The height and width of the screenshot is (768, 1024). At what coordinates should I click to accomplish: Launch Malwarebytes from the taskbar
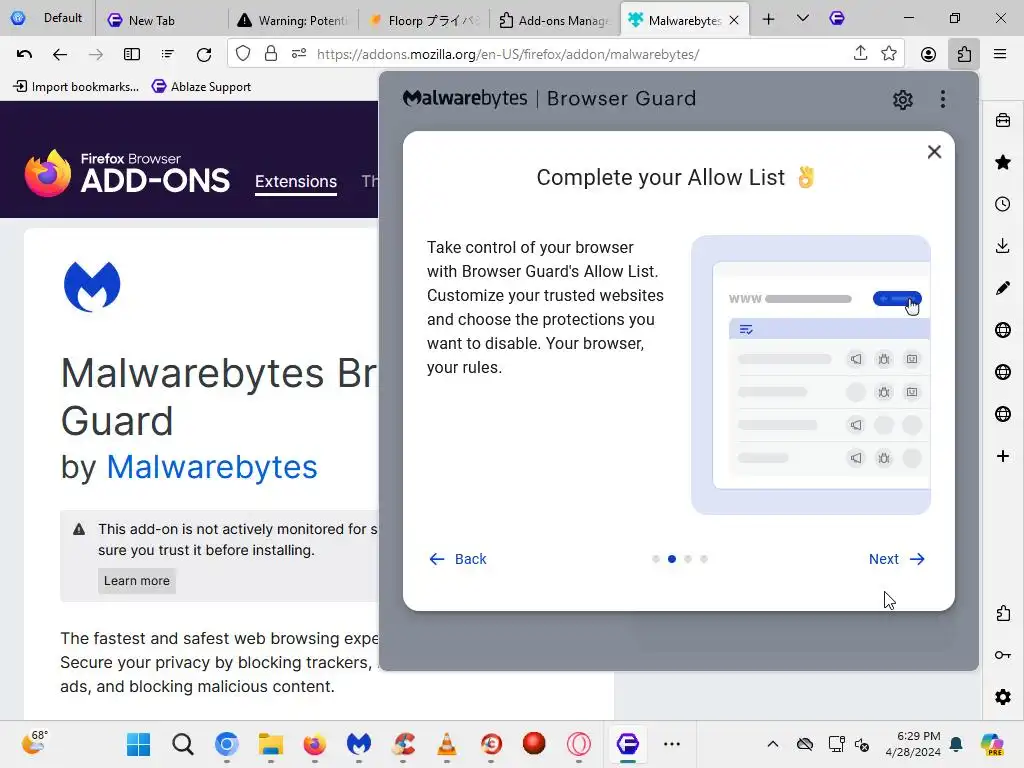pos(359,744)
